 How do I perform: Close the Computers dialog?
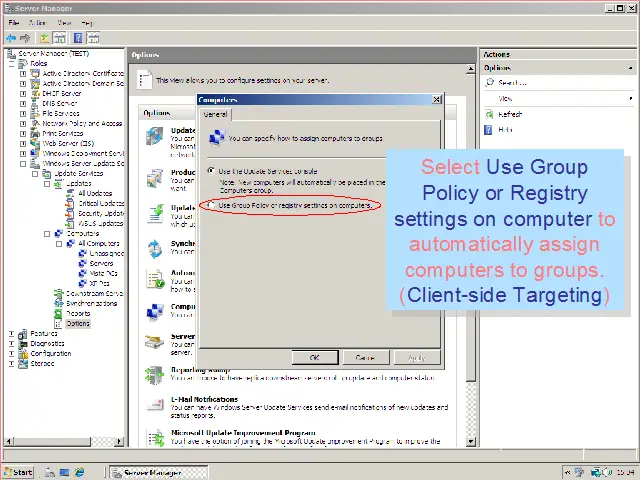coord(436,100)
